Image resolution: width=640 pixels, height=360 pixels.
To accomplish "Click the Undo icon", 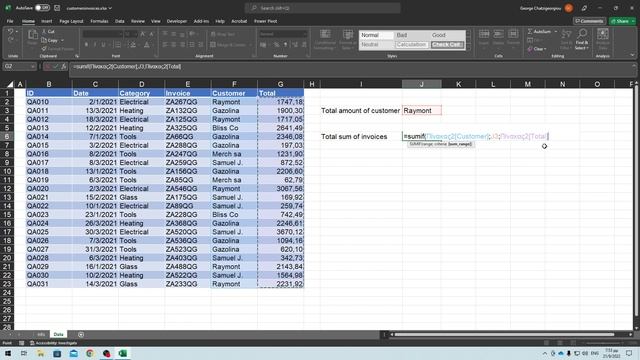I will click(x=11, y=31).
